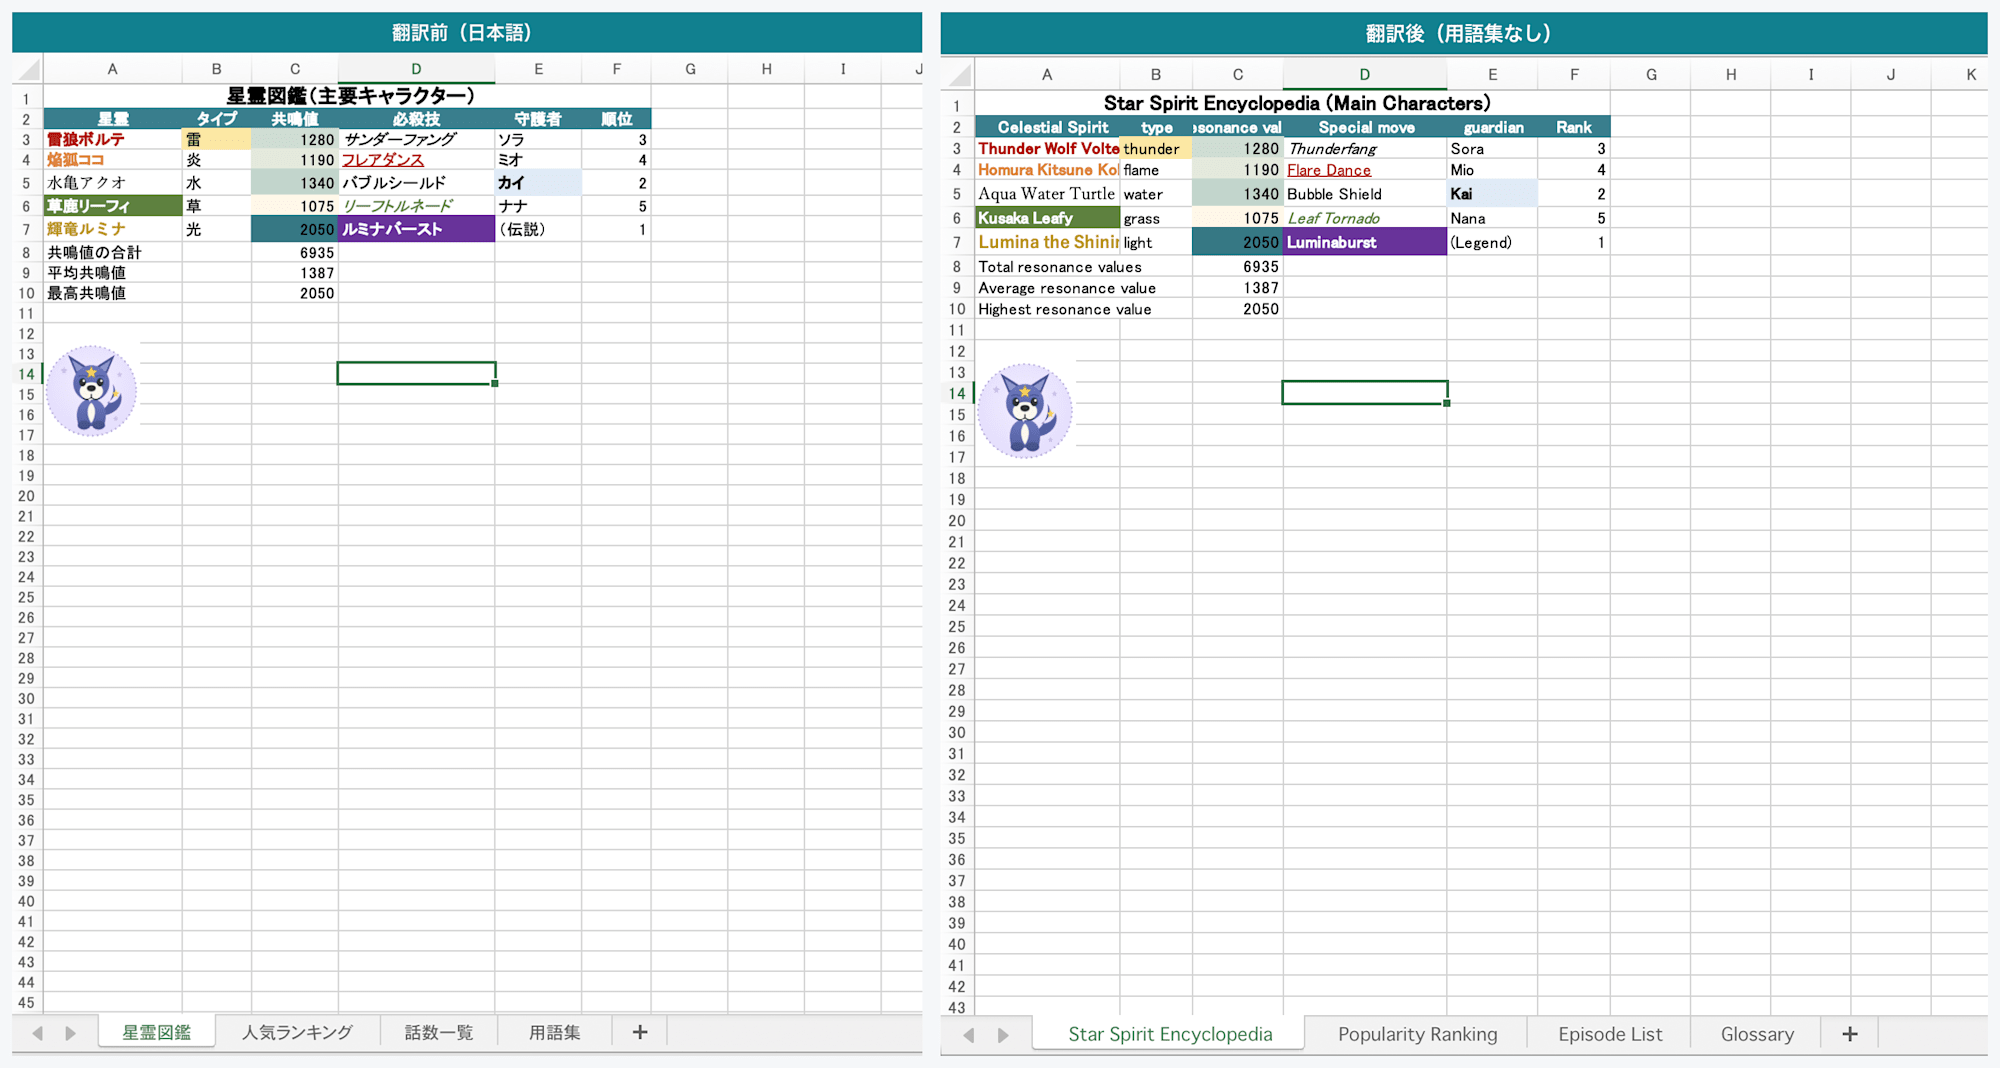
Task: Select column A header in translated workbook
Action: click(1047, 75)
